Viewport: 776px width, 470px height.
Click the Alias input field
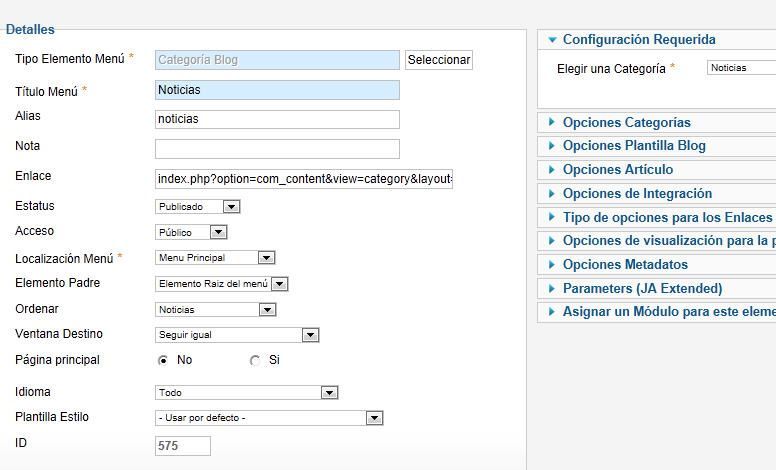[277, 119]
